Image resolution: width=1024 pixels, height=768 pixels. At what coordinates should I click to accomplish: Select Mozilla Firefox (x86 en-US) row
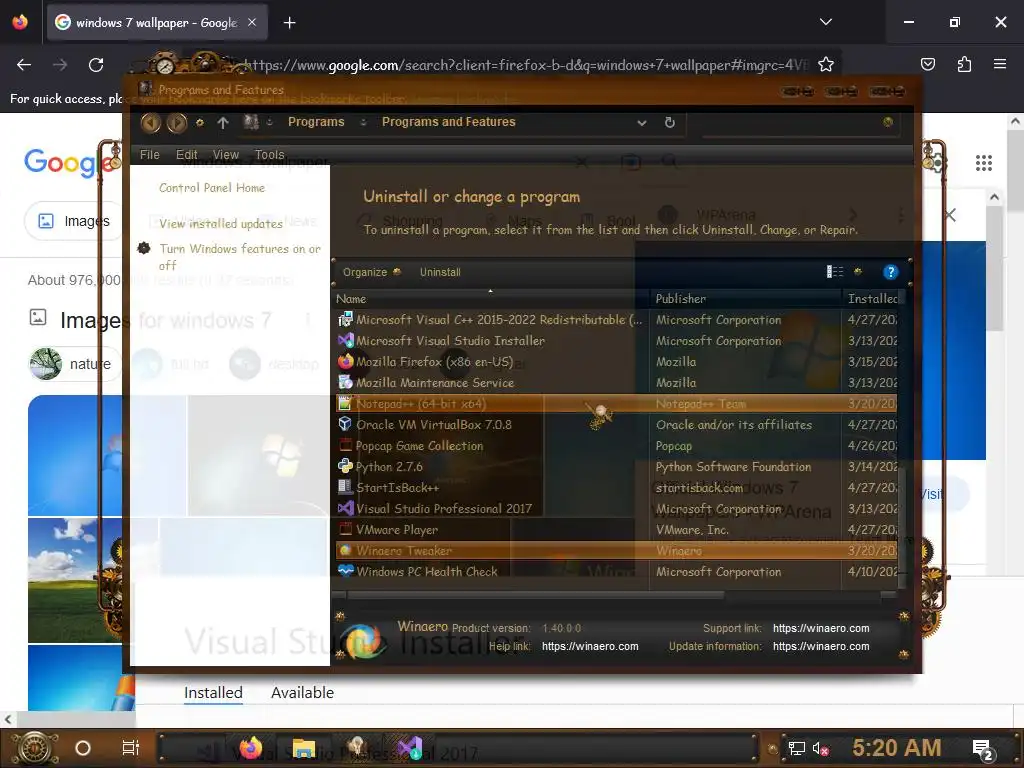click(x=616, y=362)
